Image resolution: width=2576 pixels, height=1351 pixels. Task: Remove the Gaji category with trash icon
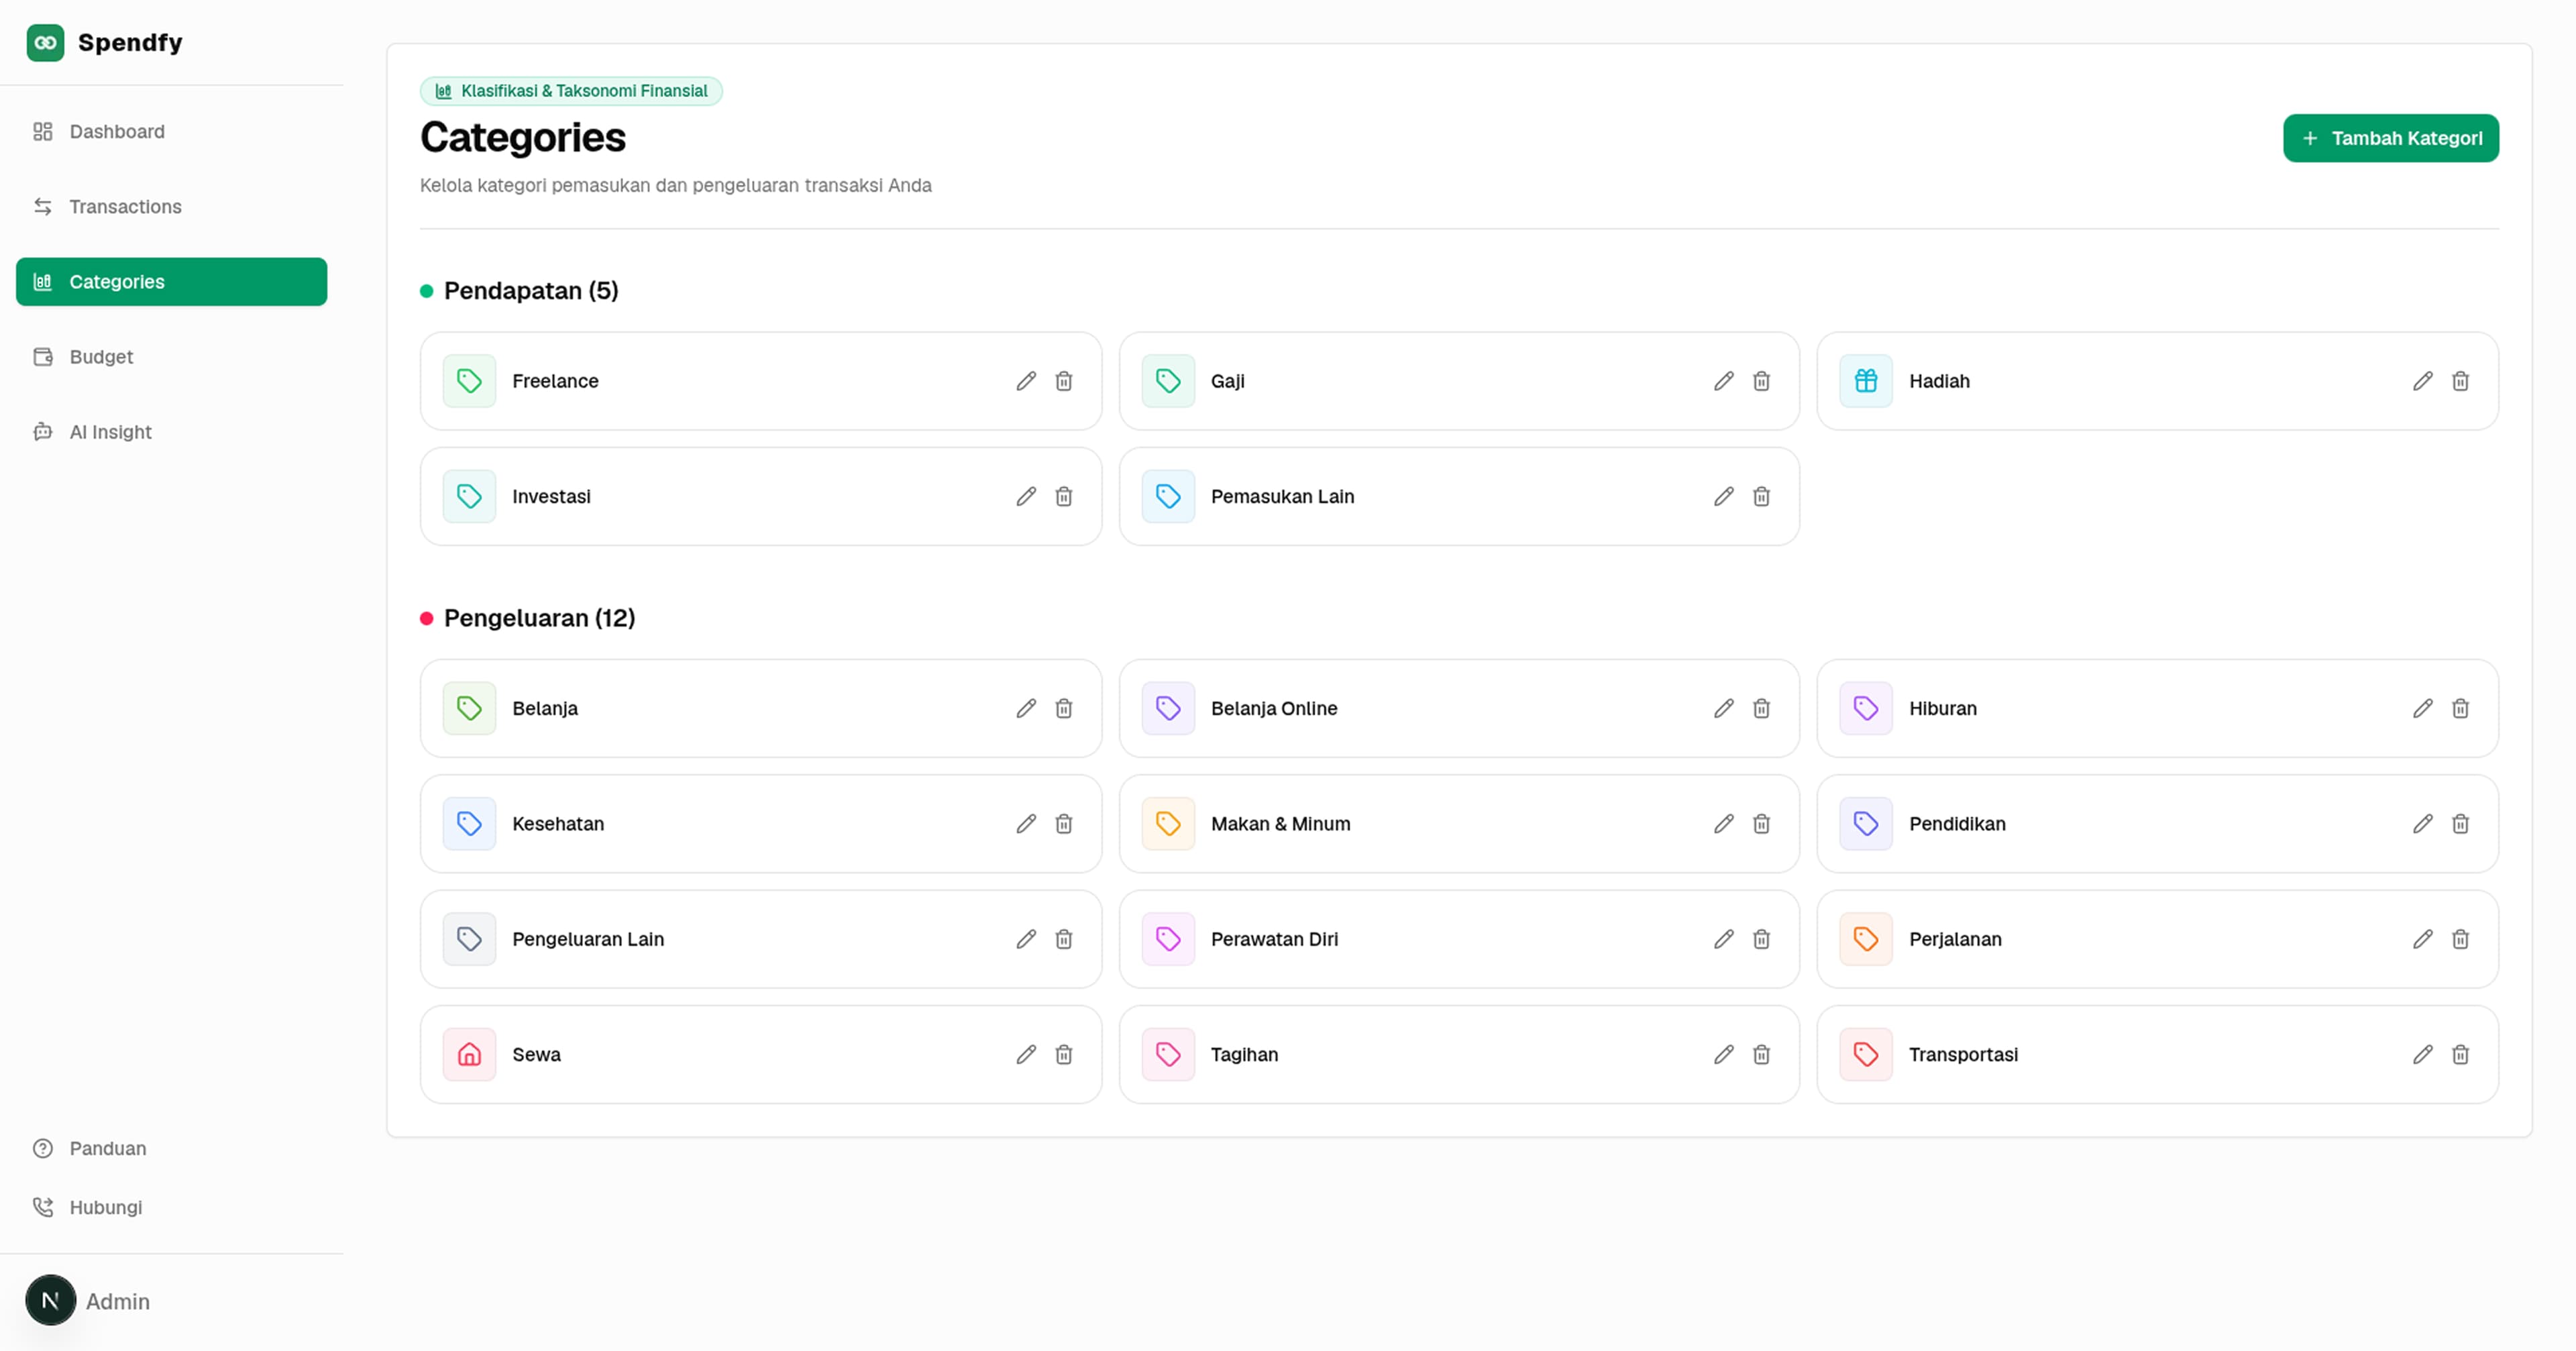[1762, 381]
